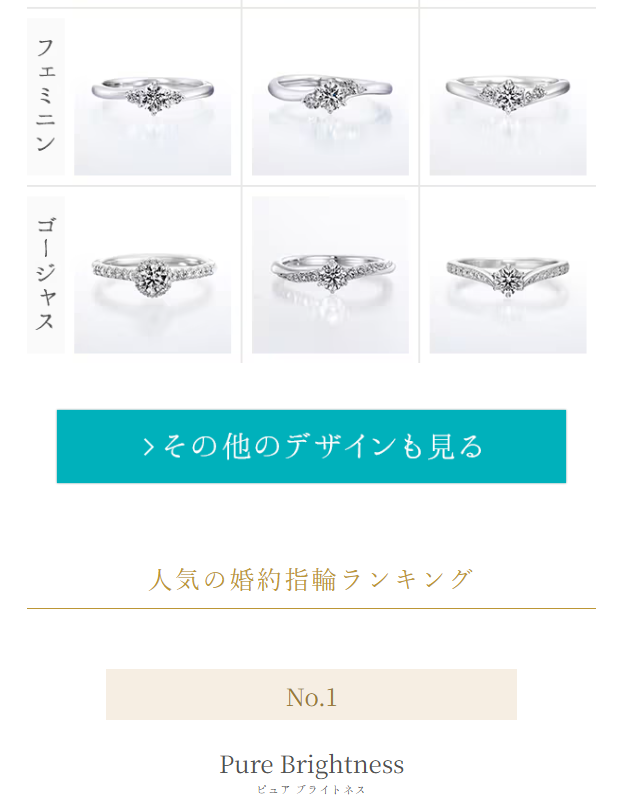Click the フェミニン category label

(x=46, y=97)
